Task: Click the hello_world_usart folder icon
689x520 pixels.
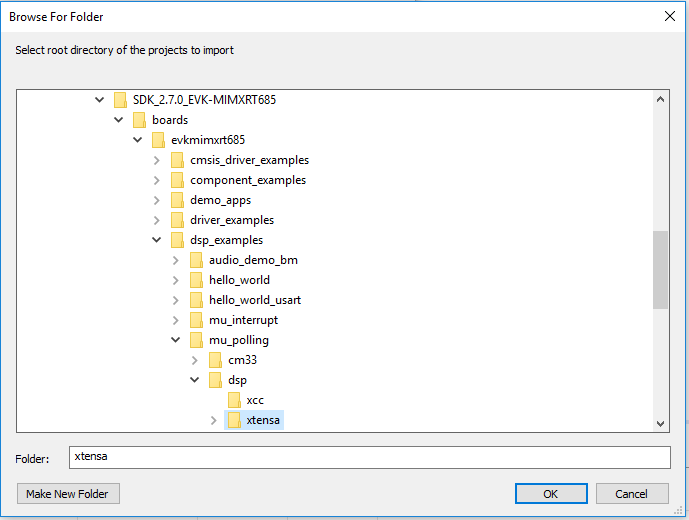Action: pos(196,300)
